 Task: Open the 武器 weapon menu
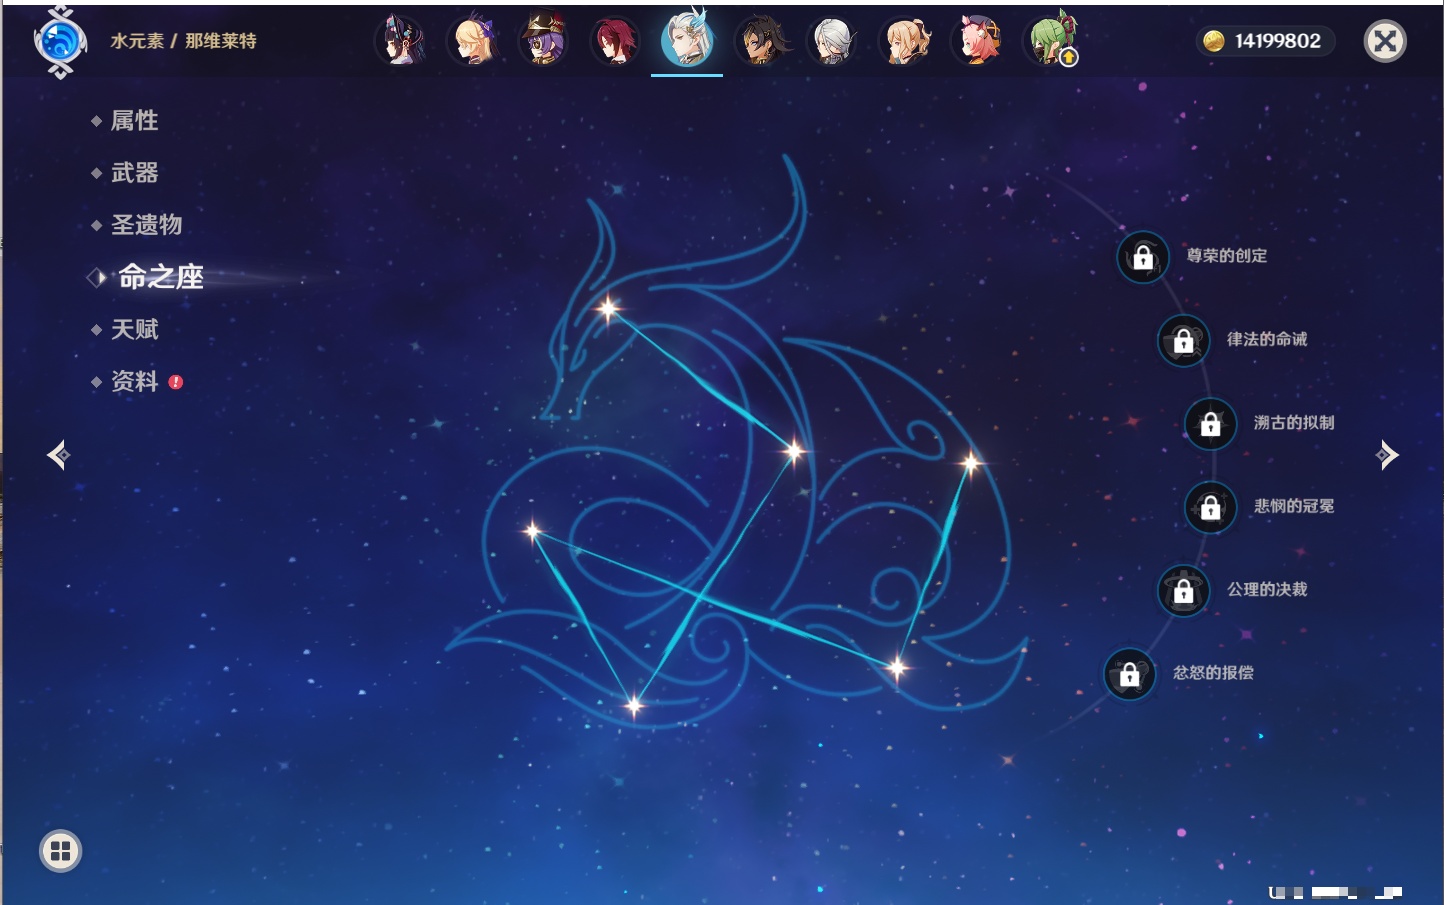click(134, 173)
